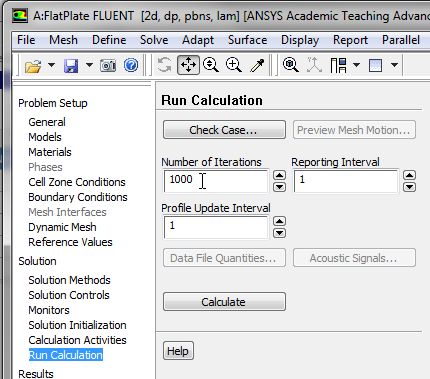Expand the dropdown arrow beside the folder icon

tap(51, 65)
